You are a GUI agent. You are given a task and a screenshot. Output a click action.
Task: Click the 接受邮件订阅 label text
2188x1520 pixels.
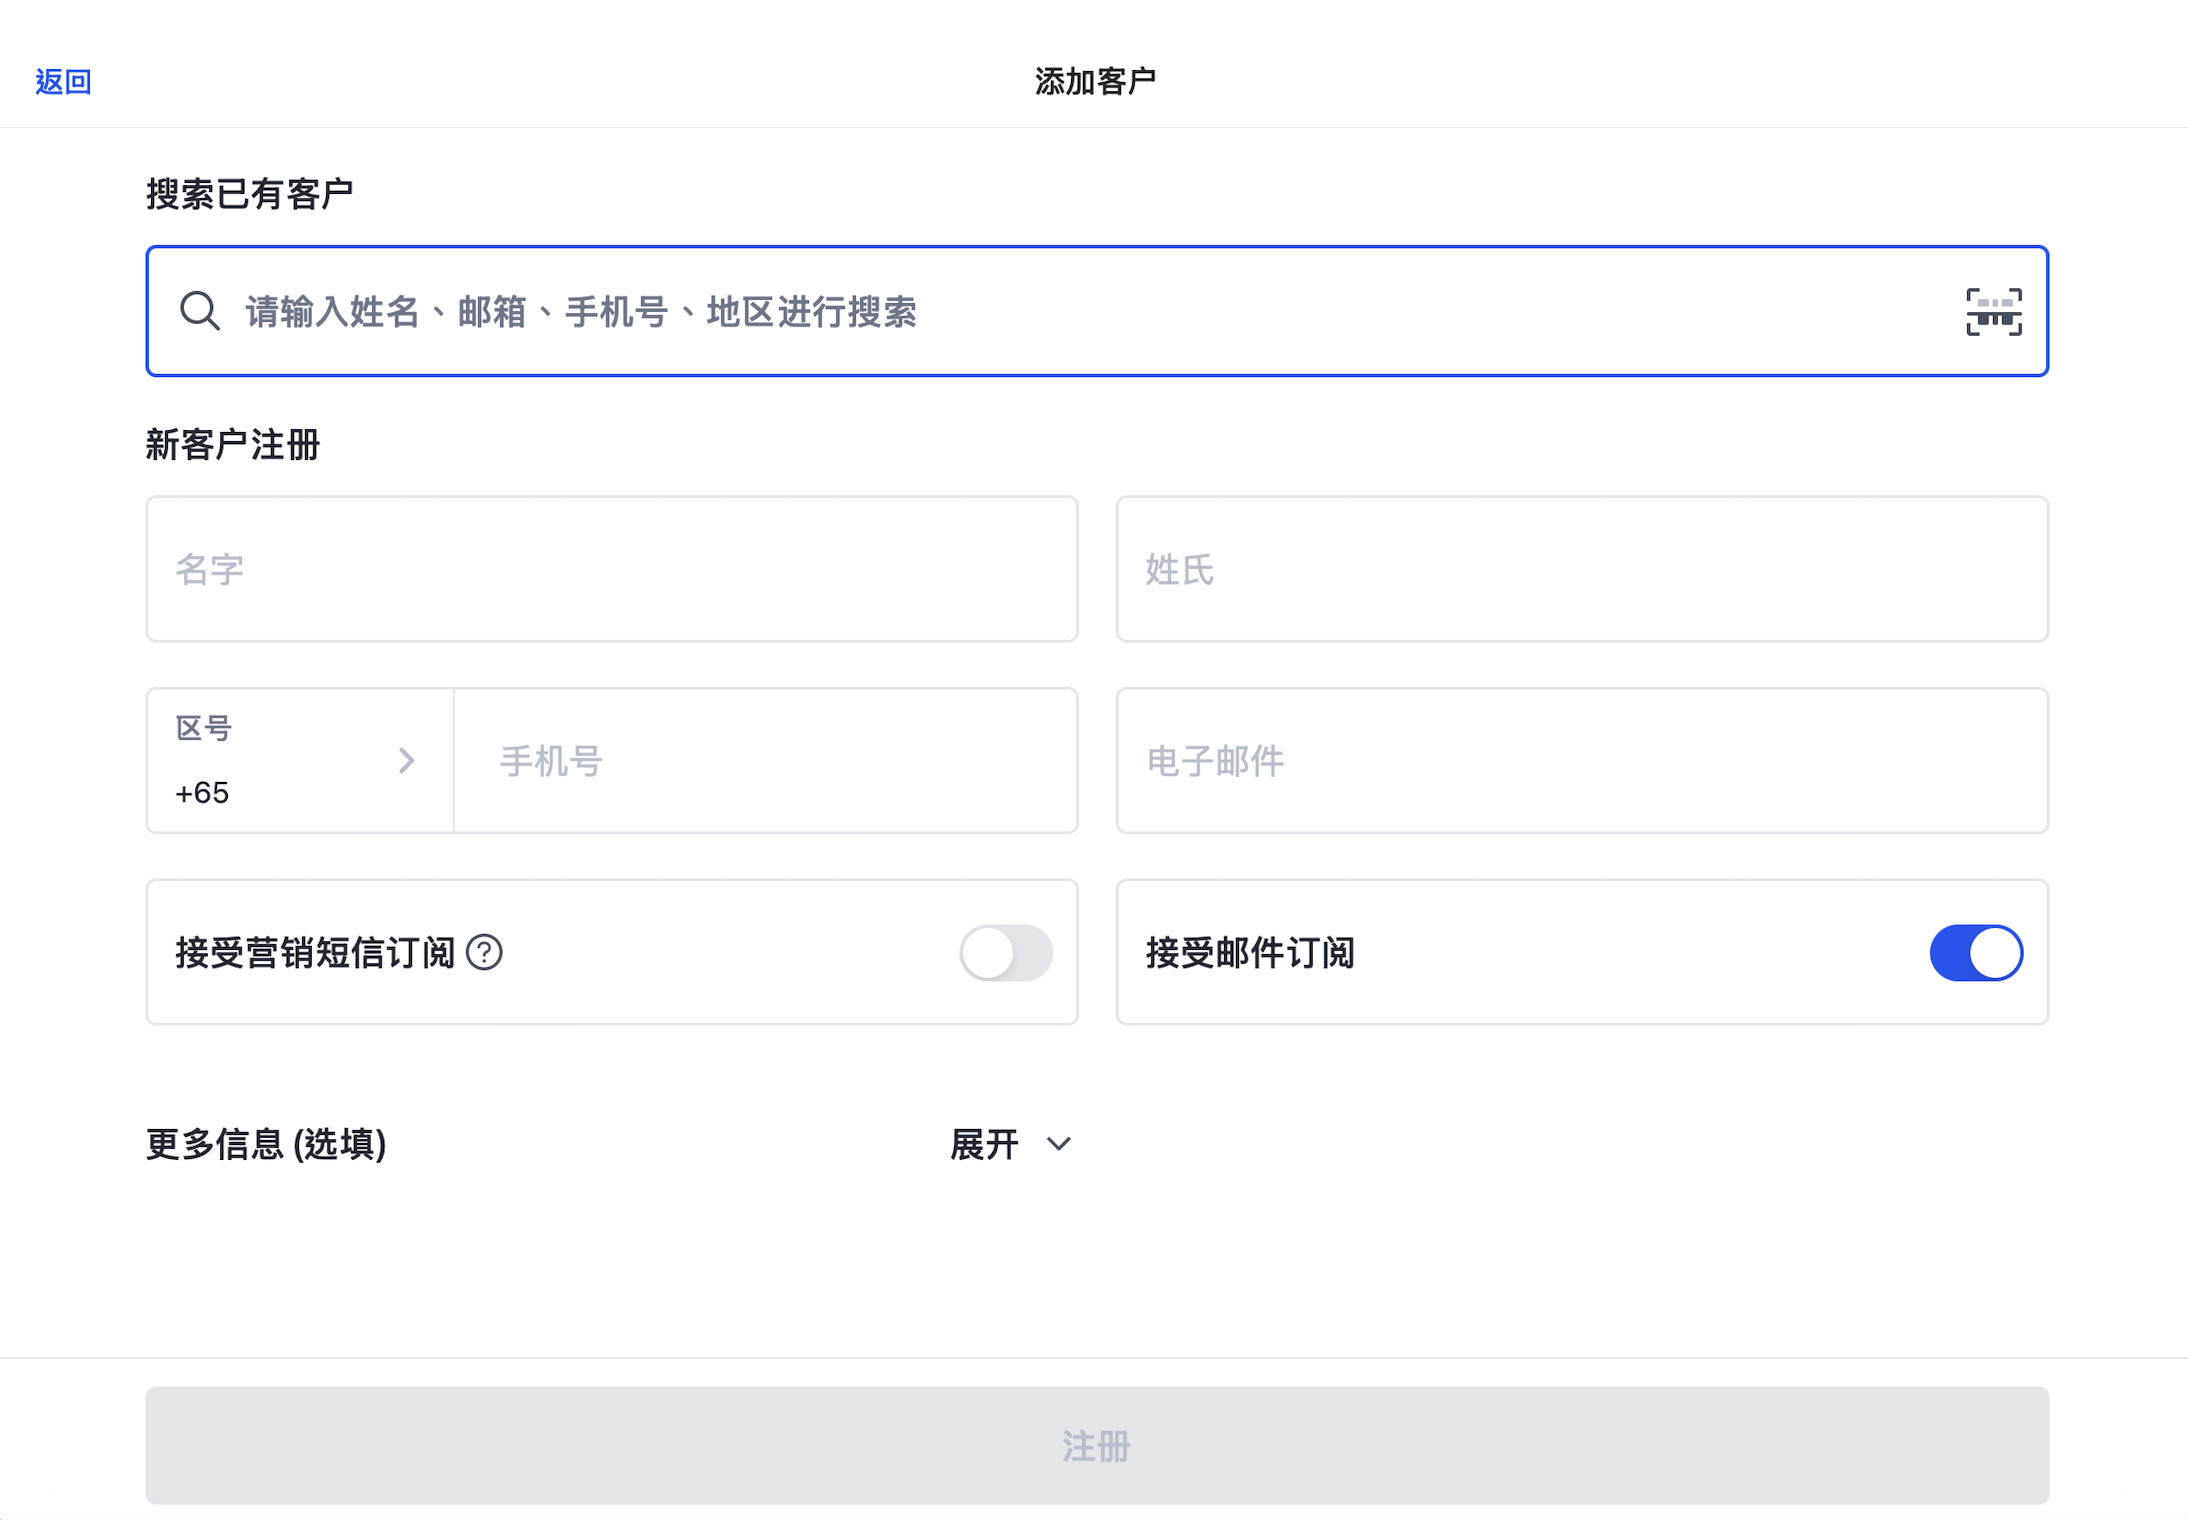(x=1250, y=953)
